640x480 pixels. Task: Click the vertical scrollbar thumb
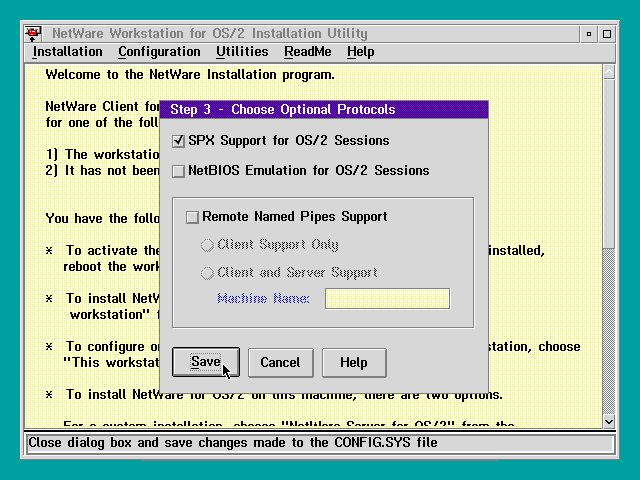[609, 164]
